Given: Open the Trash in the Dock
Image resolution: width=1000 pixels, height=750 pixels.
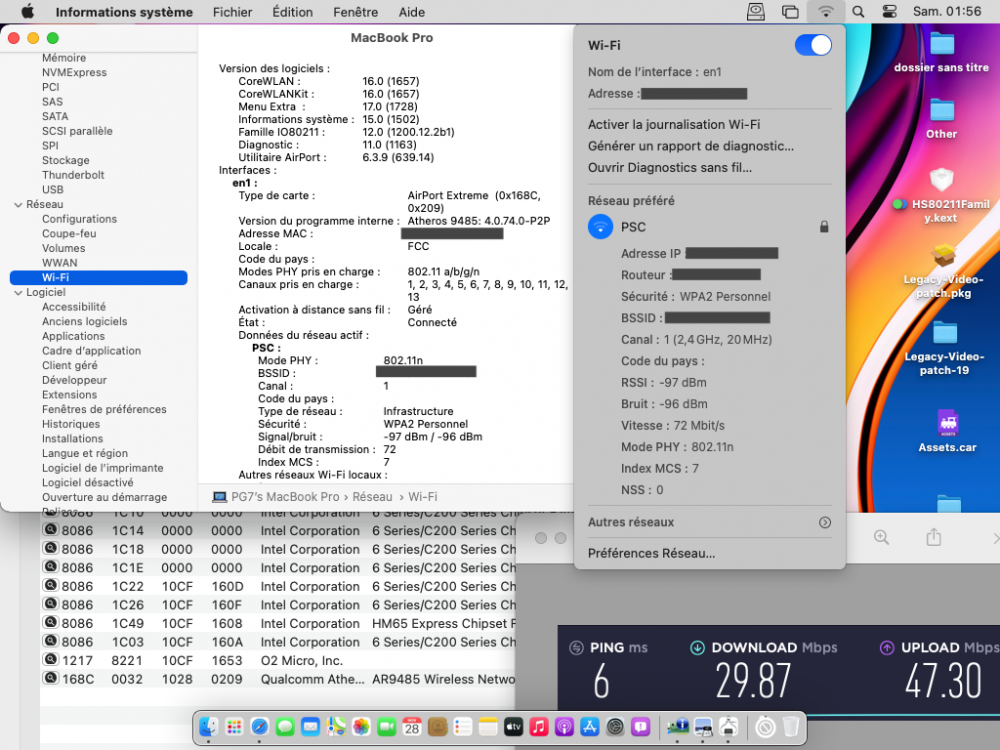Looking at the screenshot, I should point(791,726).
